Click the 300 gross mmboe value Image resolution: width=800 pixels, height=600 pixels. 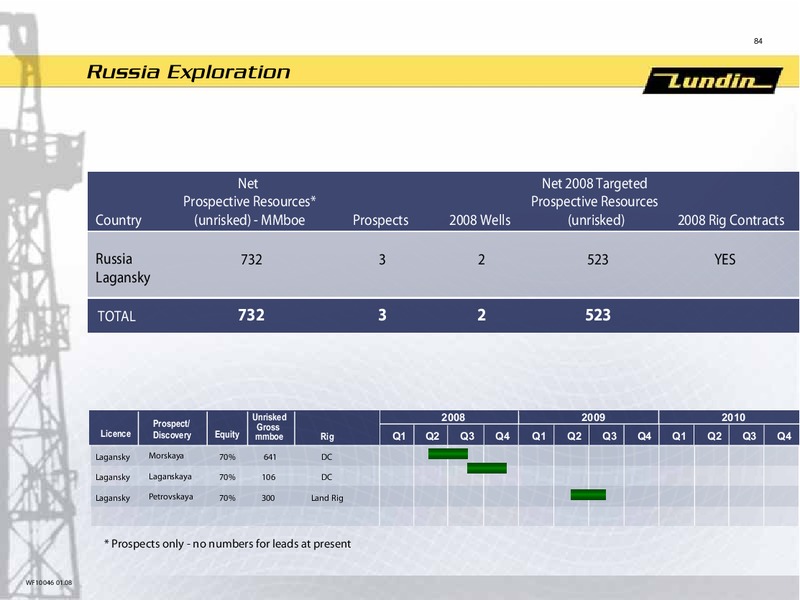pyautogui.click(x=268, y=498)
